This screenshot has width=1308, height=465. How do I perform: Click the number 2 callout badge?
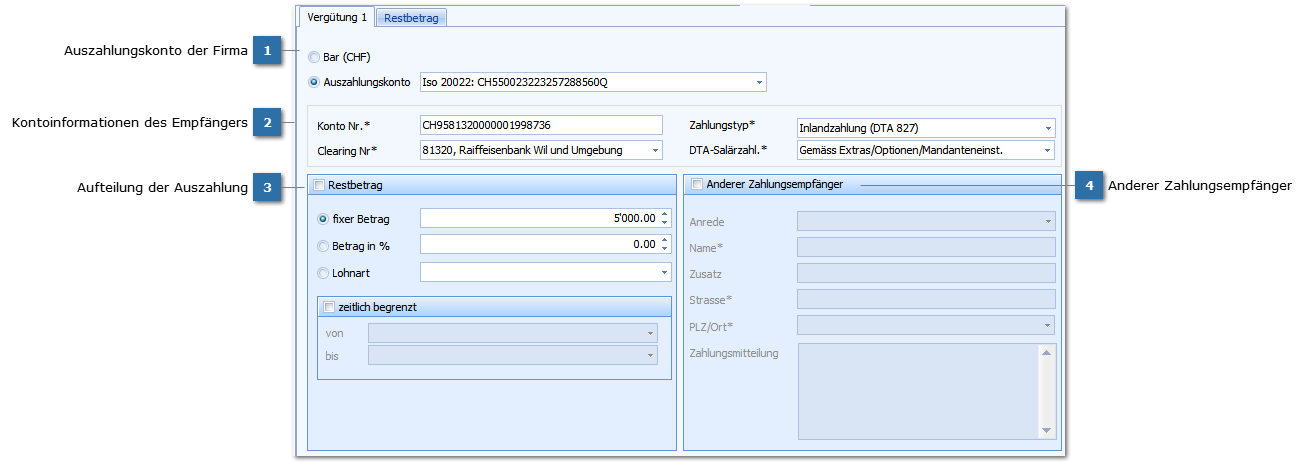click(267, 123)
